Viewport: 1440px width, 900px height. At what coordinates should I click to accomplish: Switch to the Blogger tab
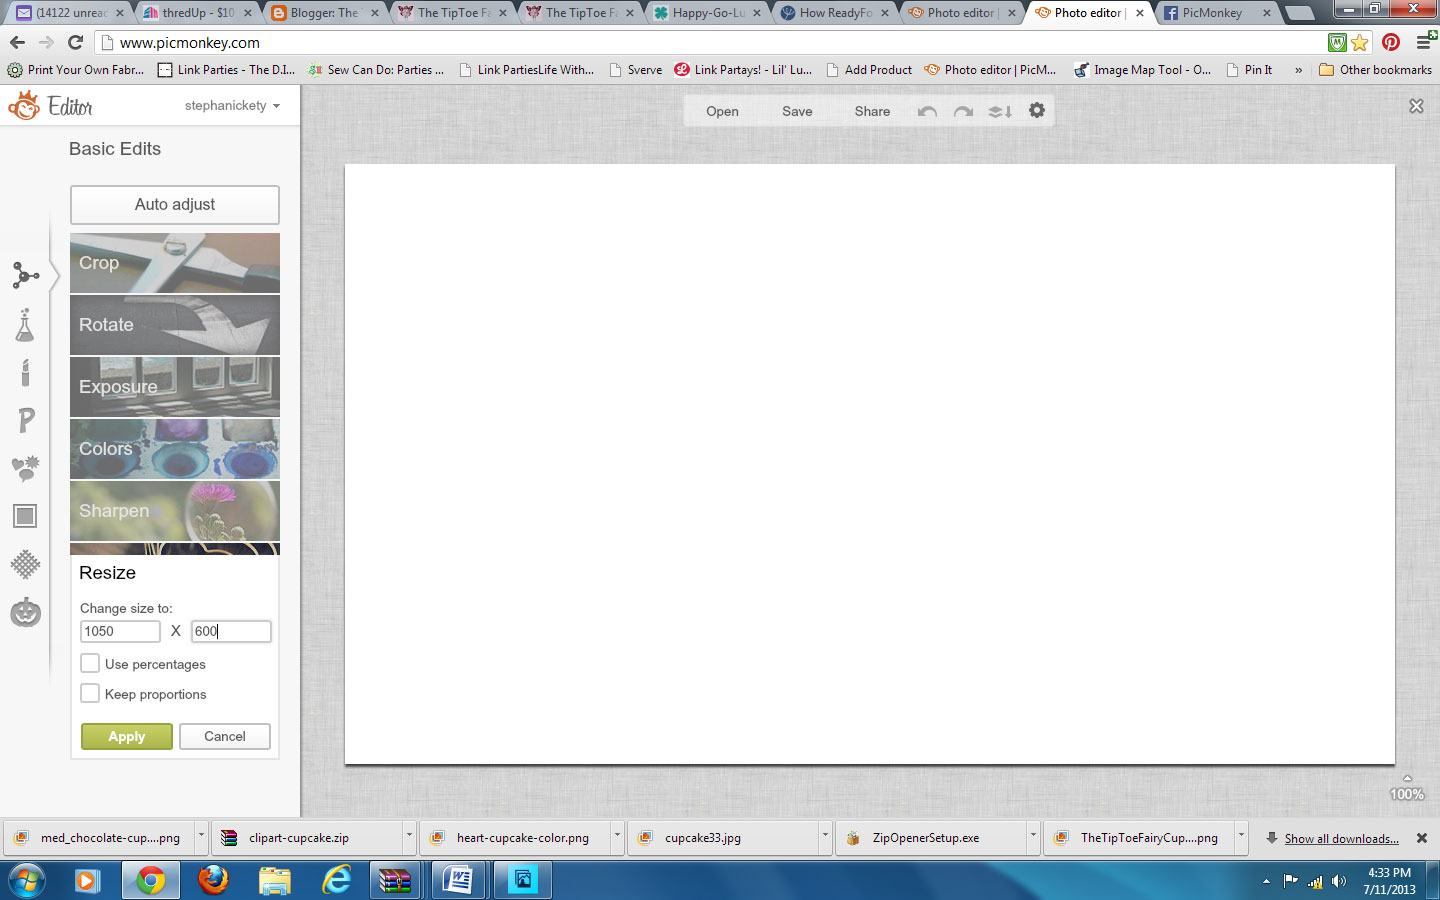point(325,13)
